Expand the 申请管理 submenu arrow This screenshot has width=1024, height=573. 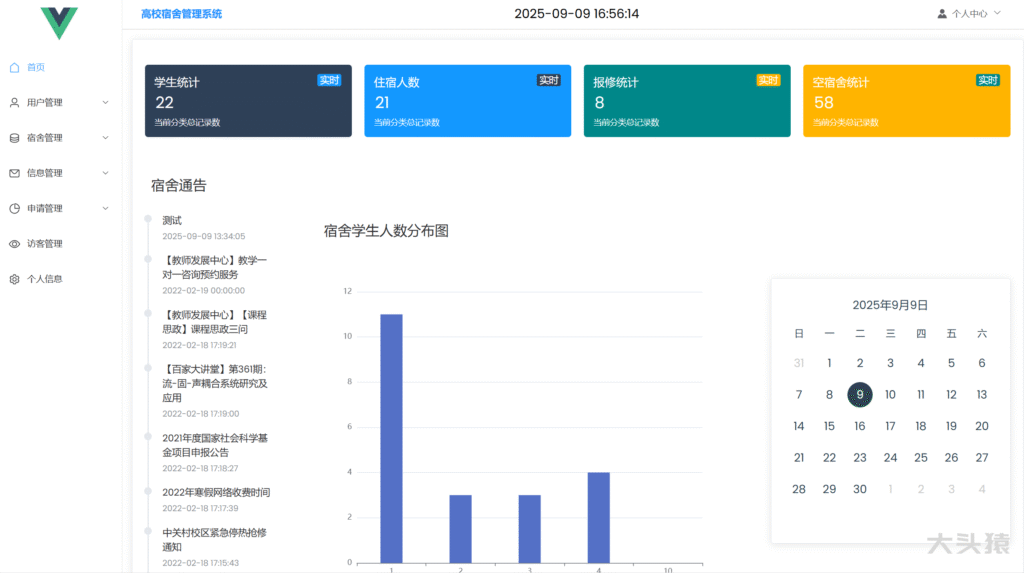[105, 208]
